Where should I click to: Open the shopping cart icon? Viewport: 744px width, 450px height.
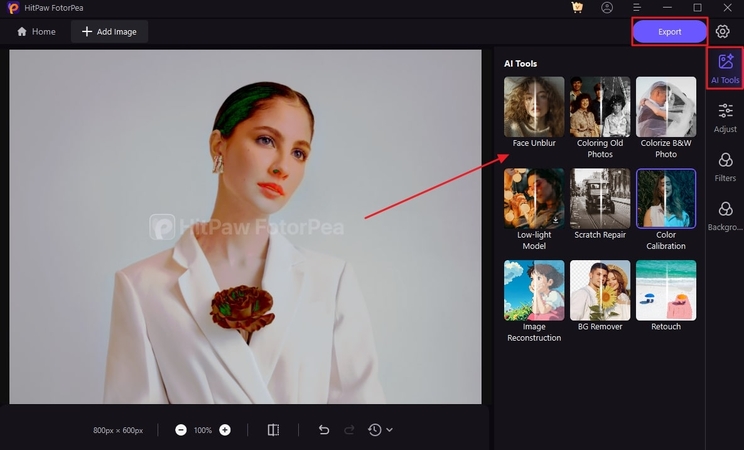point(577,8)
